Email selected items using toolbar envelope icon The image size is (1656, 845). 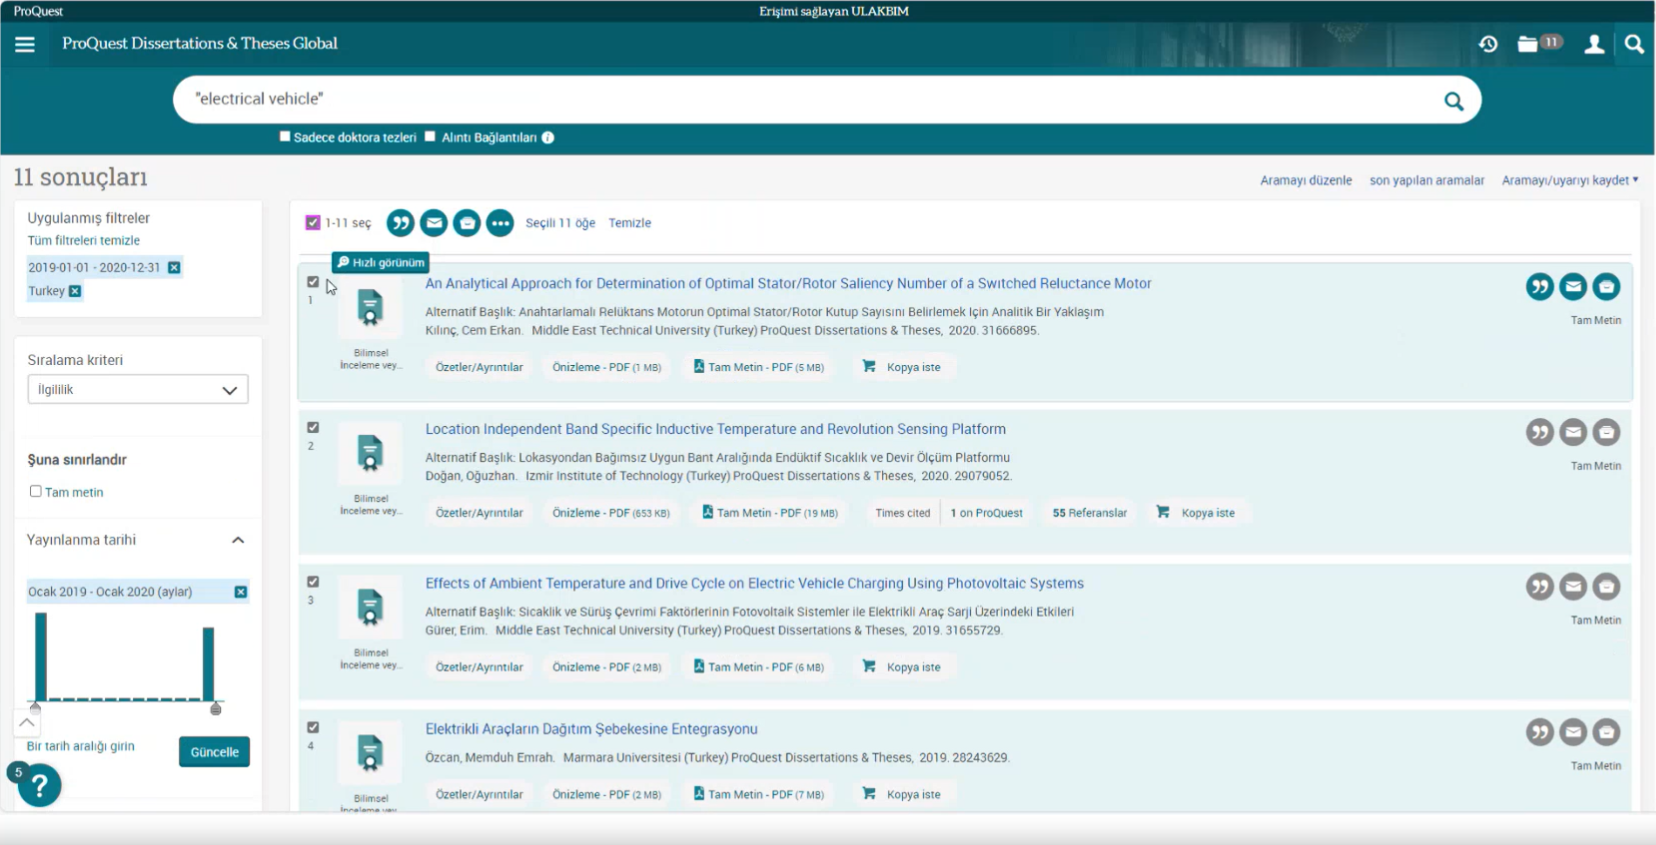(x=433, y=223)
